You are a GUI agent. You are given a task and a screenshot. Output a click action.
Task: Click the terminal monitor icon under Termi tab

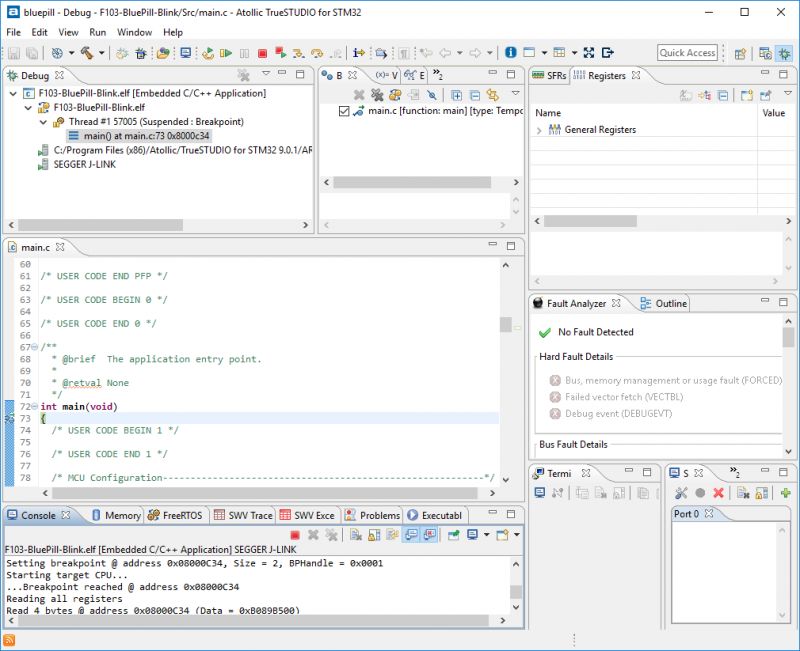click(539, 493)
